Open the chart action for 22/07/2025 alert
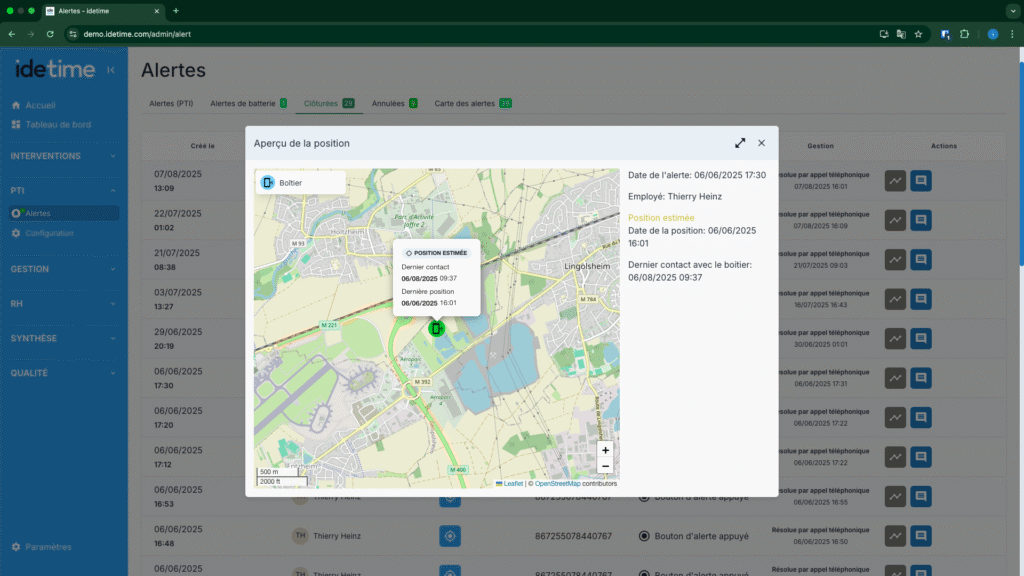 click(x=895, y=219)
